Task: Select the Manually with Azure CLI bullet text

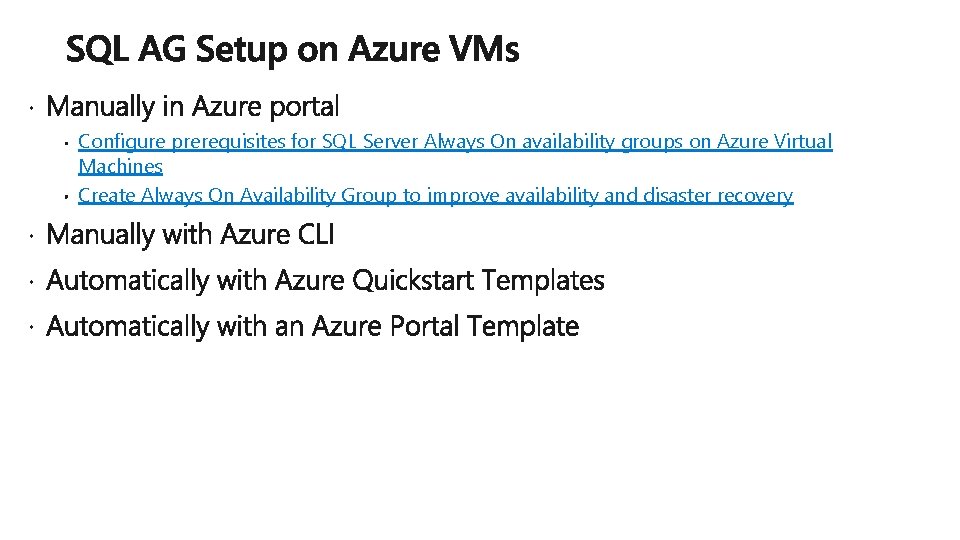Action: click(x=190, y=234)
